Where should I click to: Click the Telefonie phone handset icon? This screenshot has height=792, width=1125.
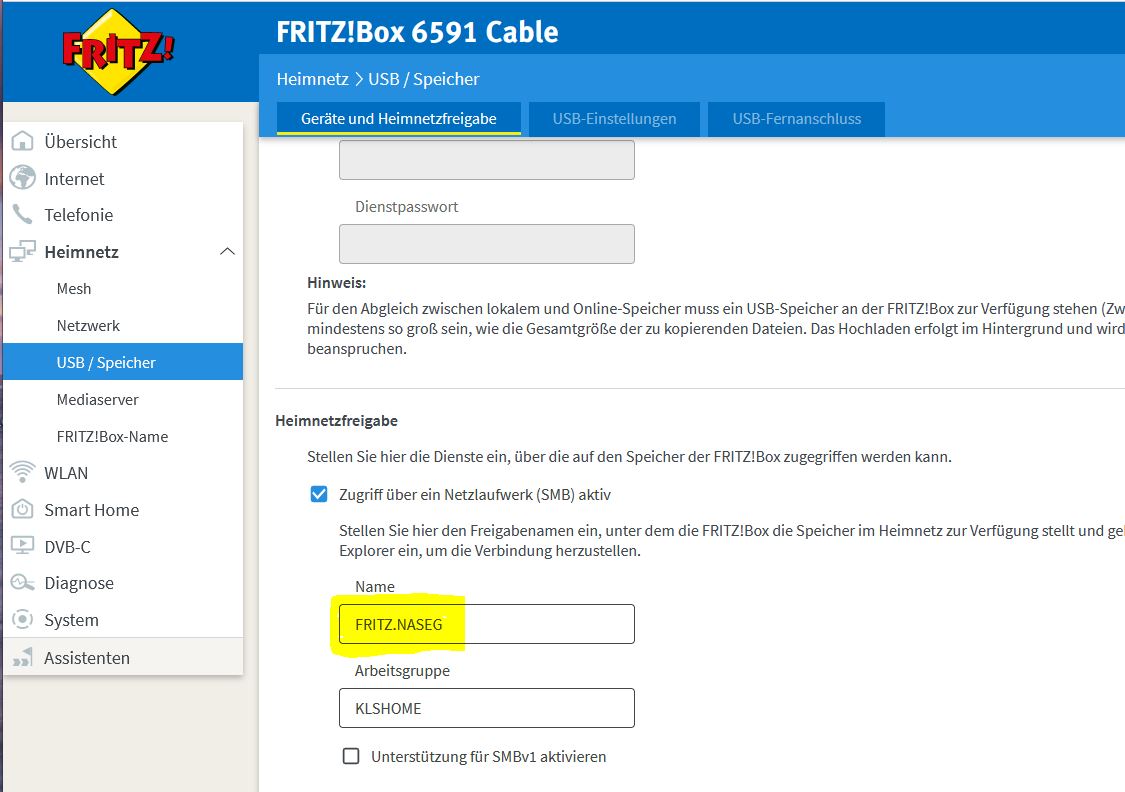tap(22, 214)
